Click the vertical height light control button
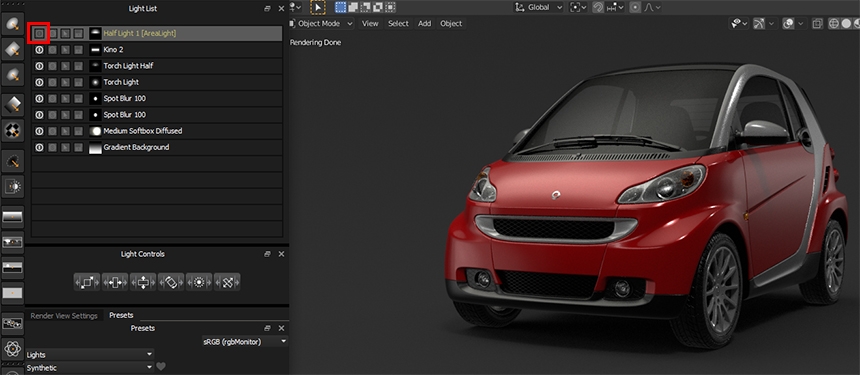The height and width of the screenshot is (375, 860). [143, 282]
